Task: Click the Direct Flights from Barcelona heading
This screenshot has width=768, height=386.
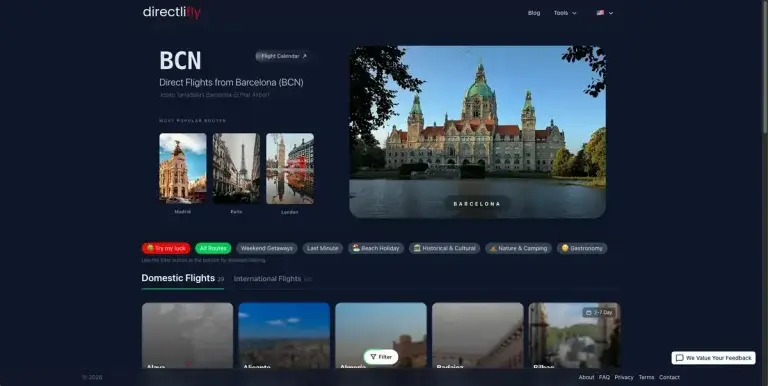Action: coord(231,83)
